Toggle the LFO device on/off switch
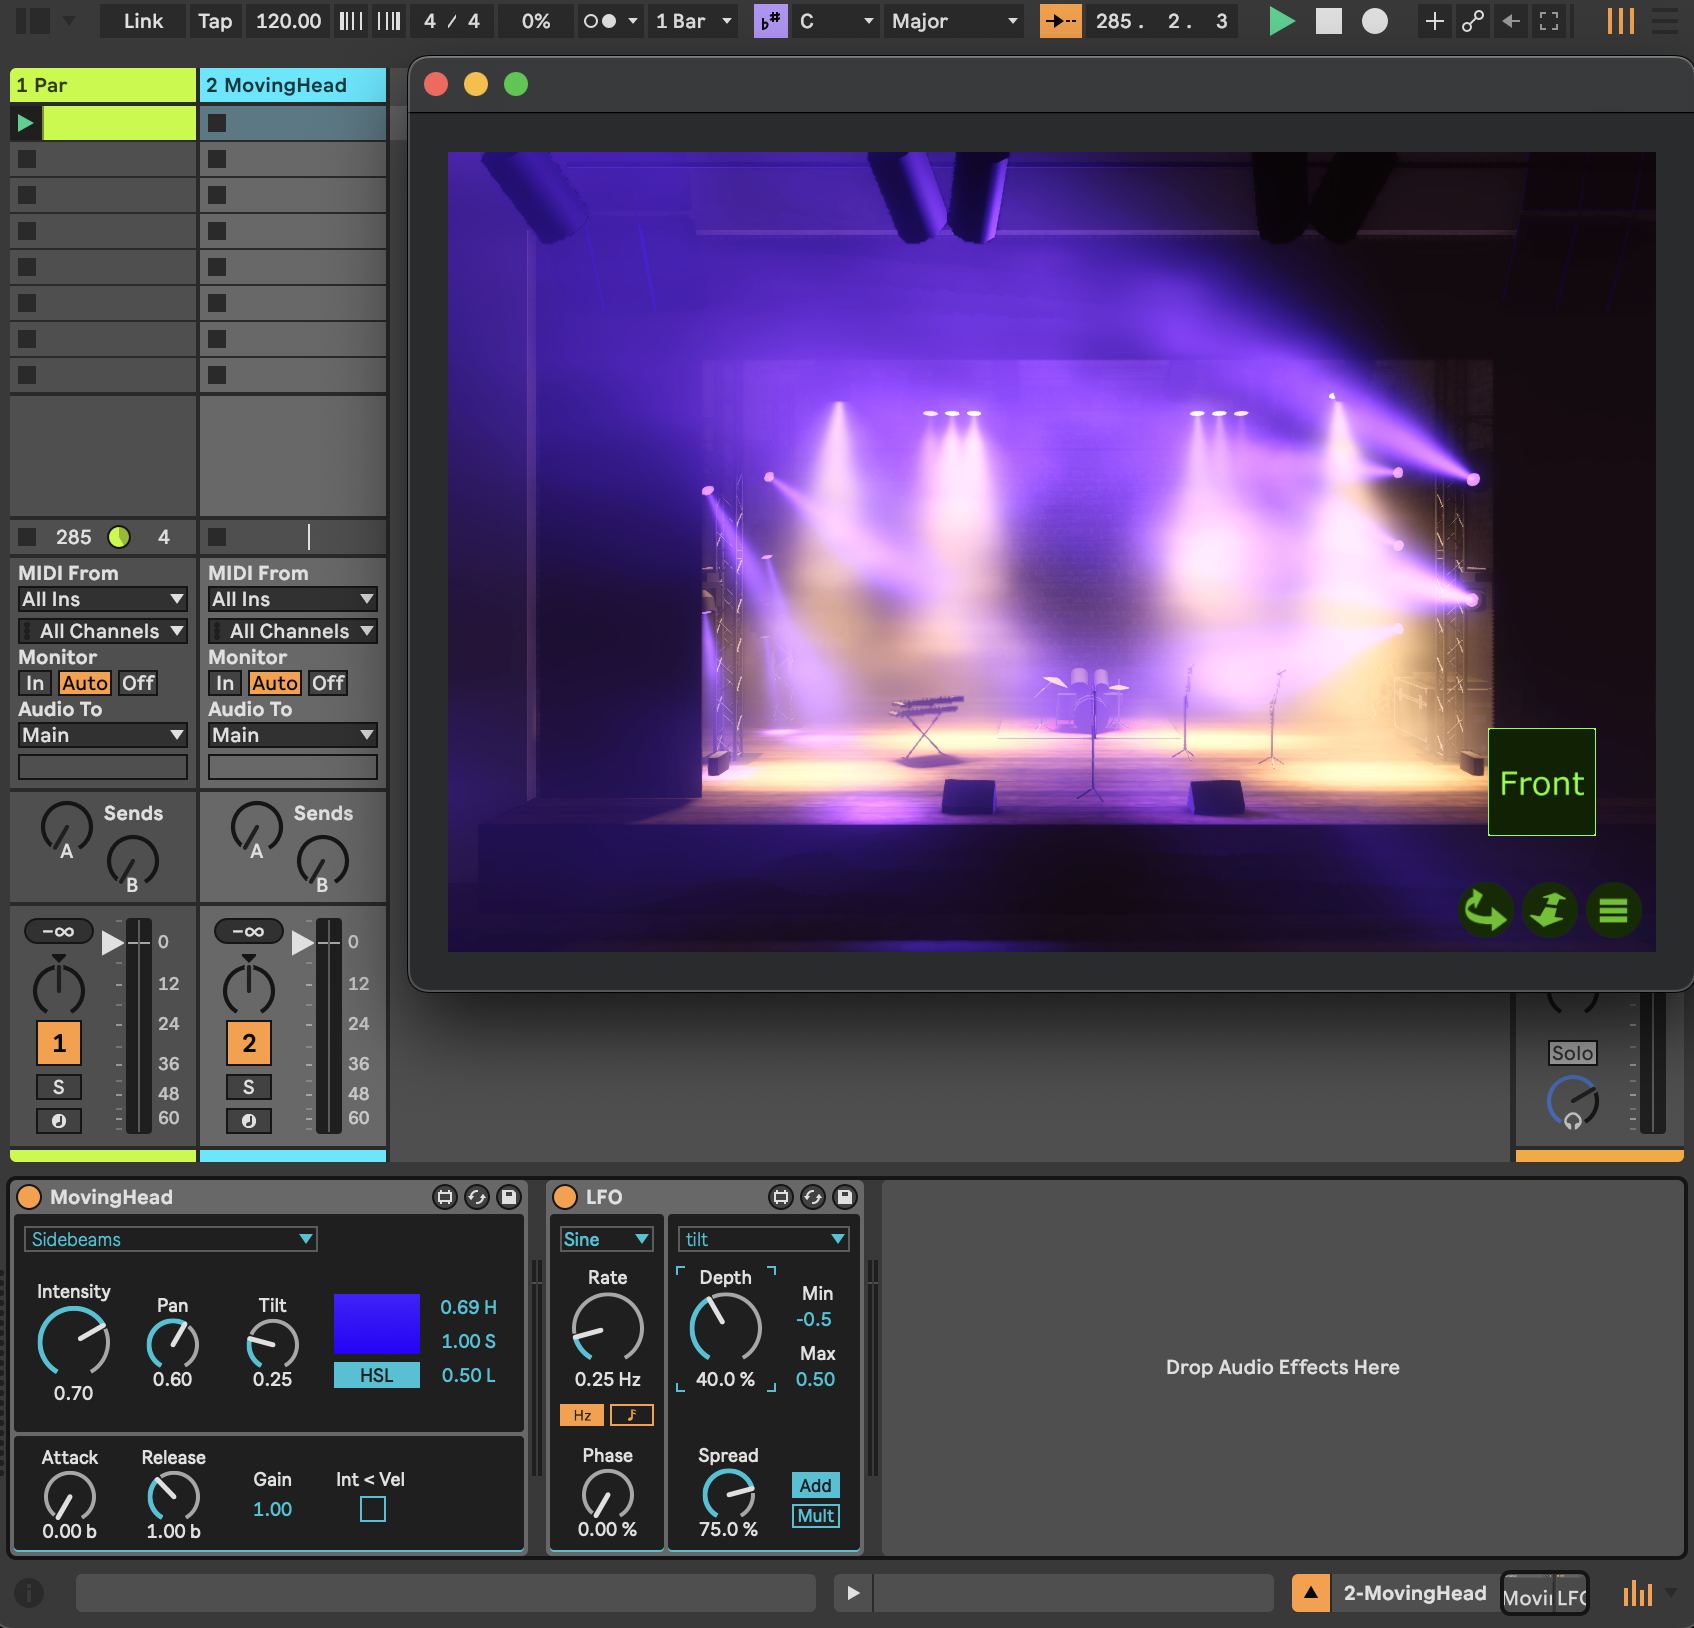Screen dimensions: 1694x1628 [565, 1197]
